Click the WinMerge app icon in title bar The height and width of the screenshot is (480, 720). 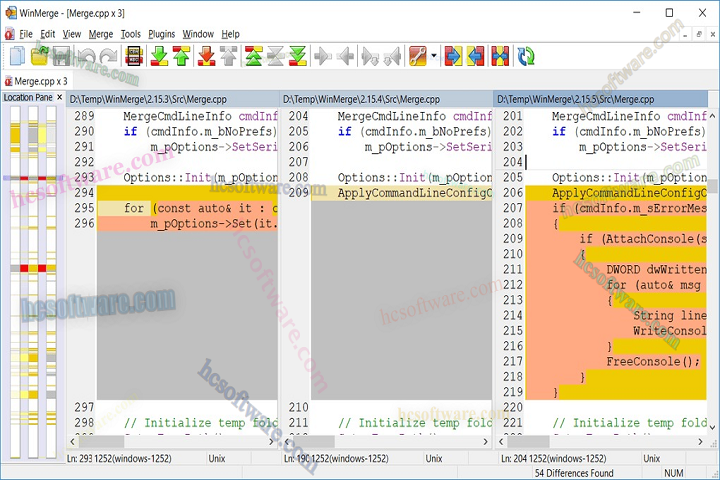tap(11, 12)
